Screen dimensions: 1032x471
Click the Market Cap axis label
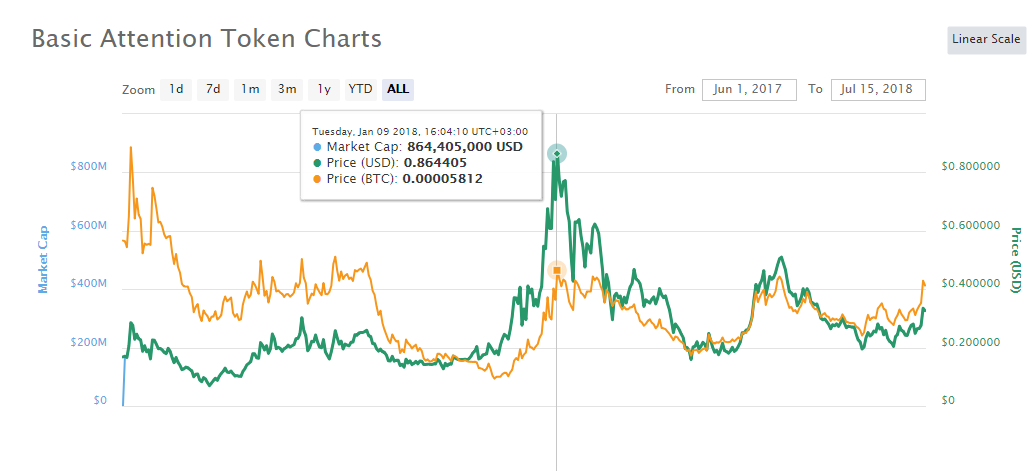(x=43, y=259)
